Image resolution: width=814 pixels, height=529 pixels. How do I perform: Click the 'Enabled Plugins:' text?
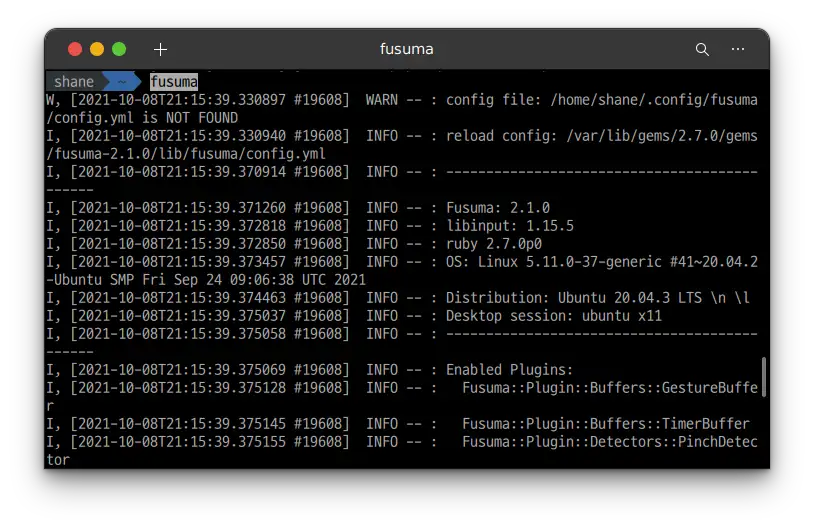(509, 370)
